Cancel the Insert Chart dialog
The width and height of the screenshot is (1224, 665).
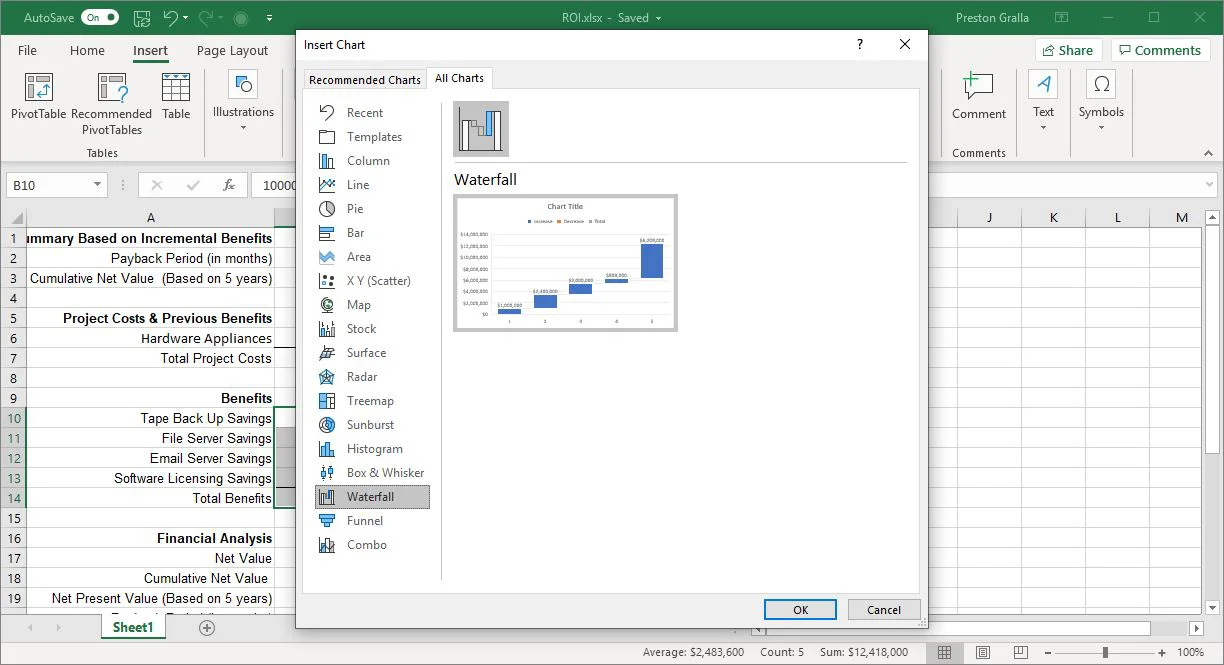click(884, 610)
